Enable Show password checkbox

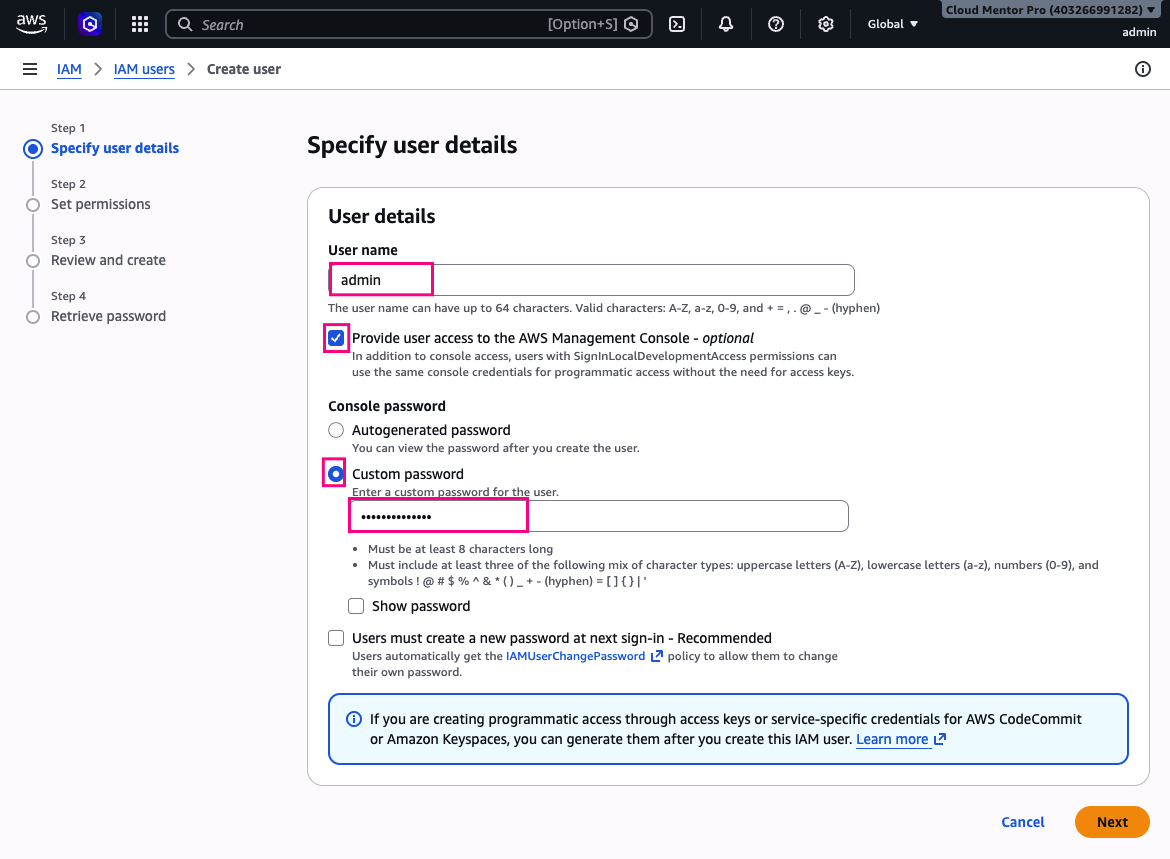tap(356, 606)
